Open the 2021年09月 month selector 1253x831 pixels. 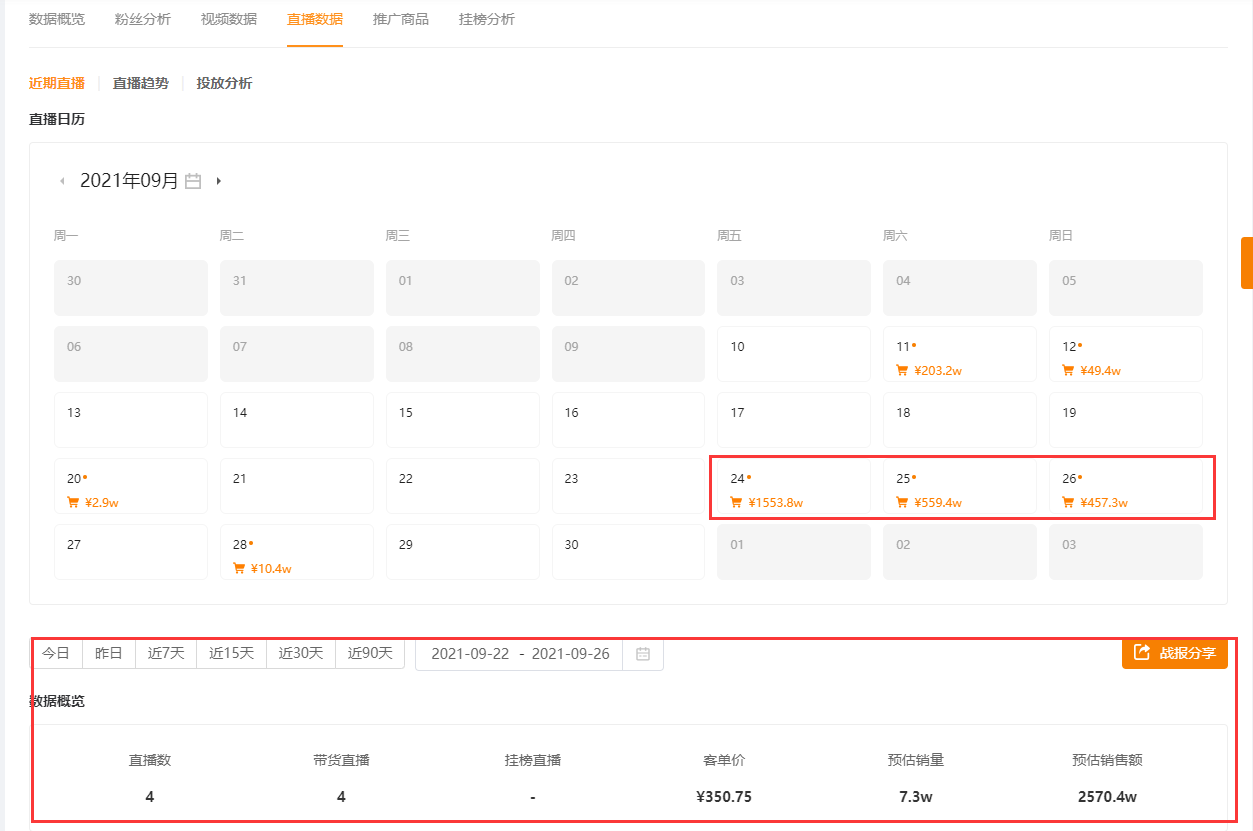click(x=129, y=181)
